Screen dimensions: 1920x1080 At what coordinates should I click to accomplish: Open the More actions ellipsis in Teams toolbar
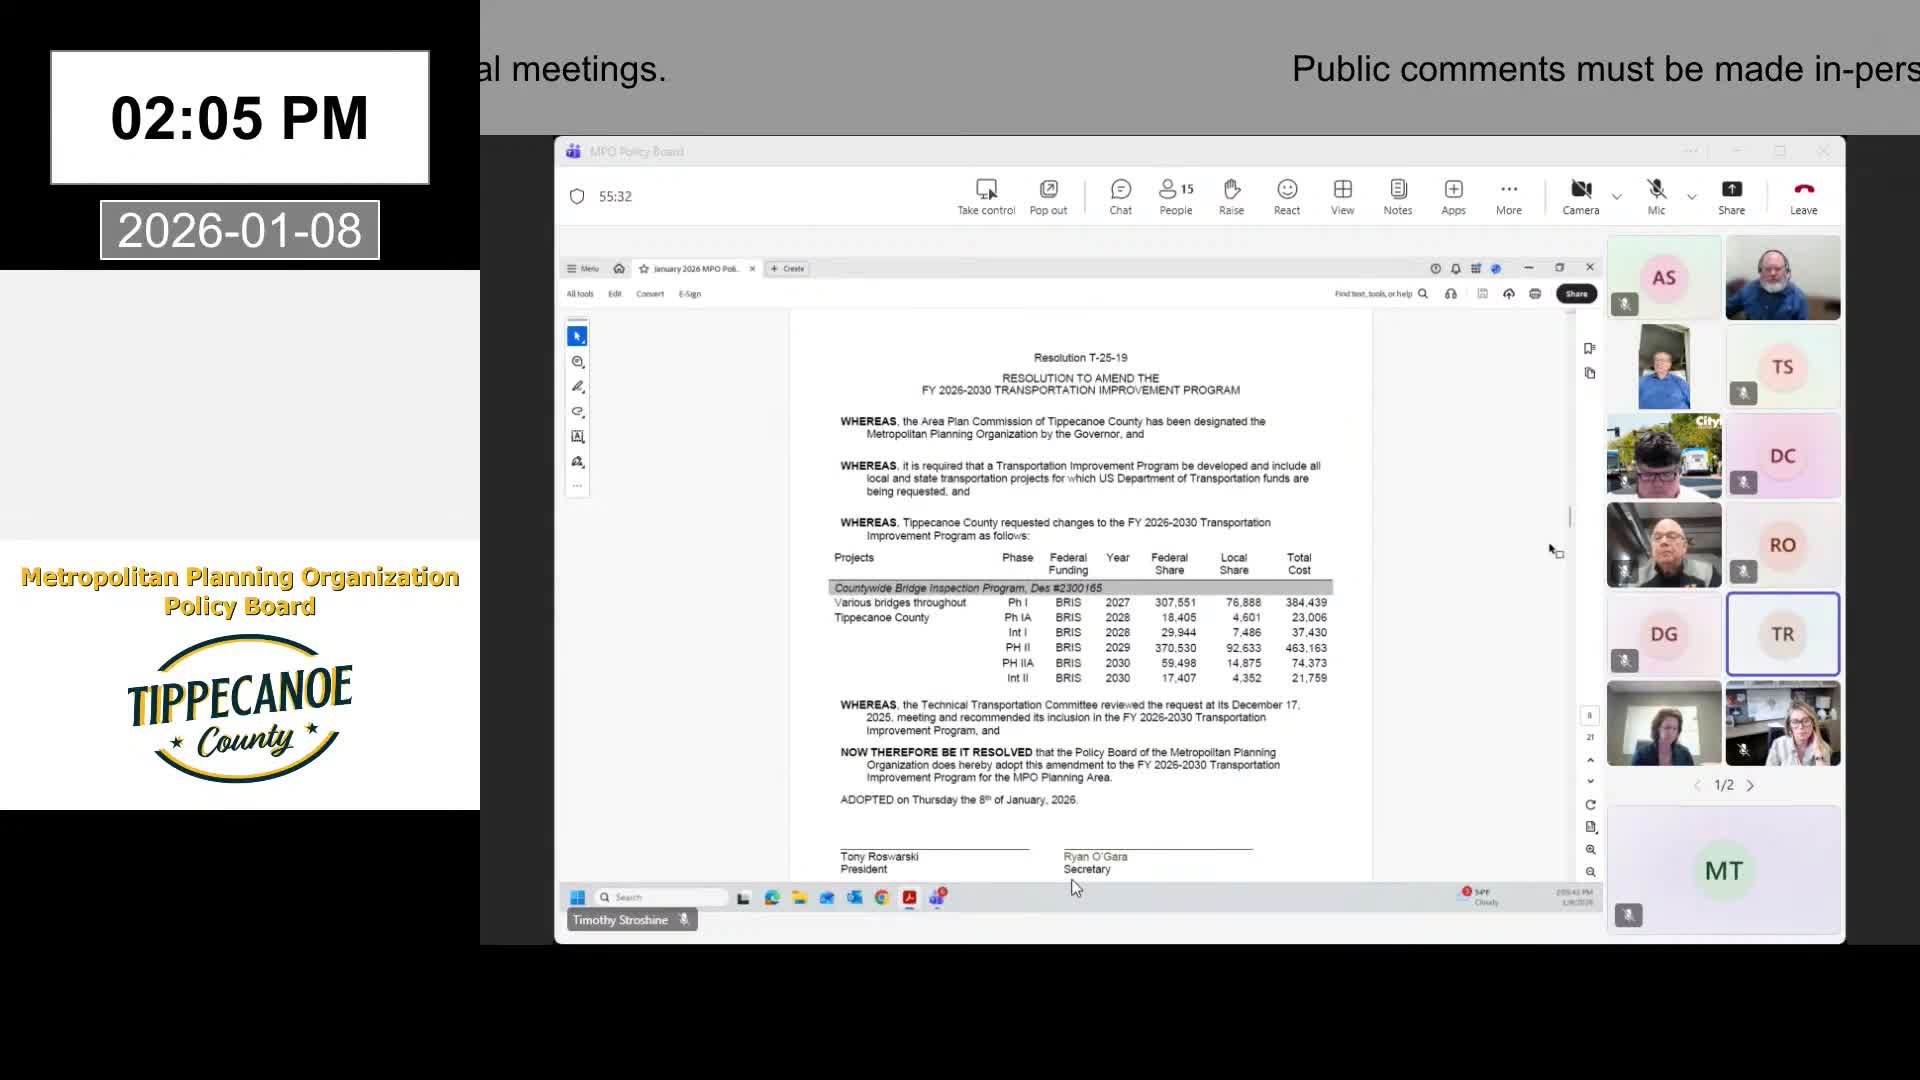point(1508,196)
